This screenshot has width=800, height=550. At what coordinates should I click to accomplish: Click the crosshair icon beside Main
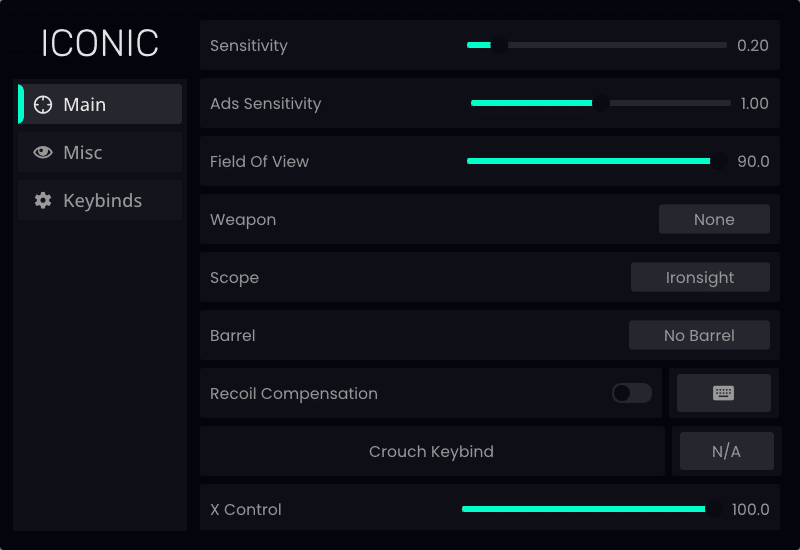43,105
